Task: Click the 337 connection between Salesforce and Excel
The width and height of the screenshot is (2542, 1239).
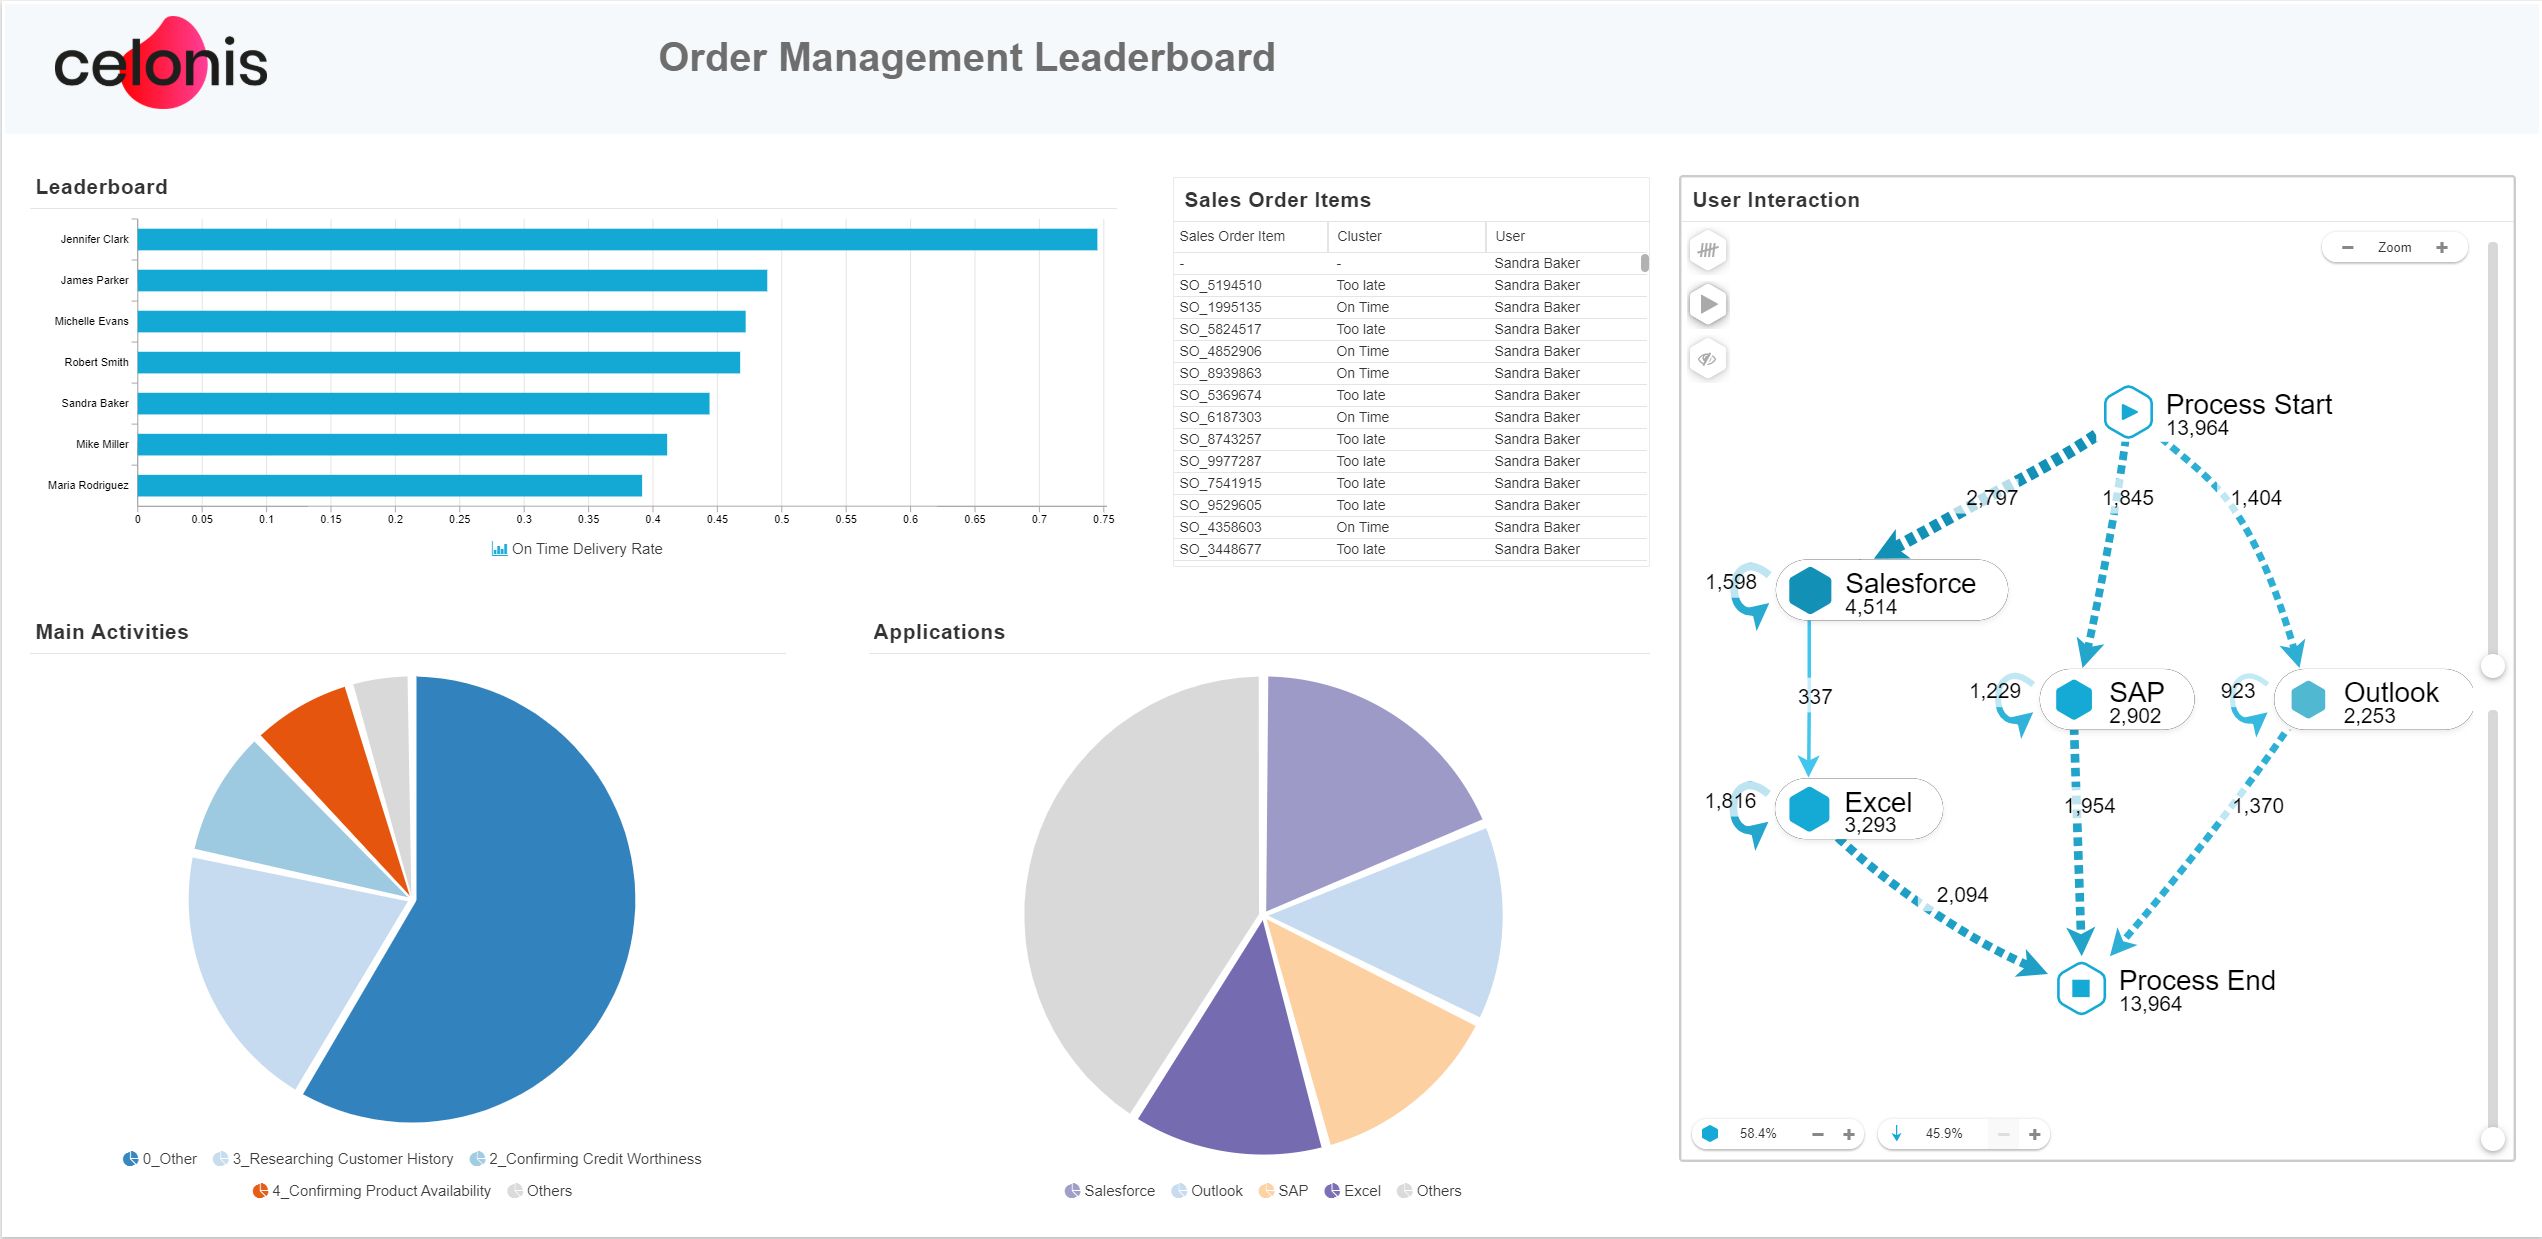Action: 1815,697
